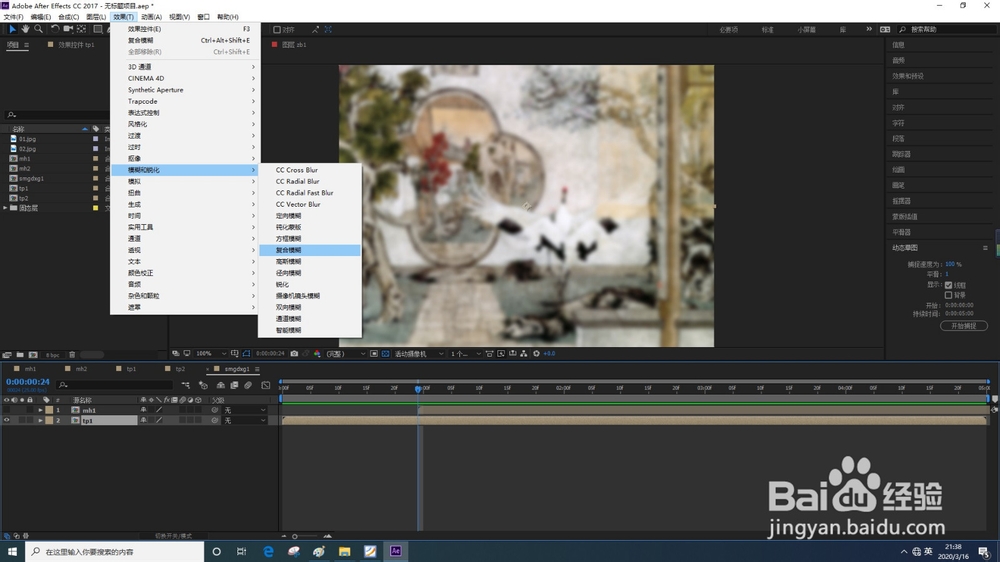Select the Hand tool

[26, 29]
